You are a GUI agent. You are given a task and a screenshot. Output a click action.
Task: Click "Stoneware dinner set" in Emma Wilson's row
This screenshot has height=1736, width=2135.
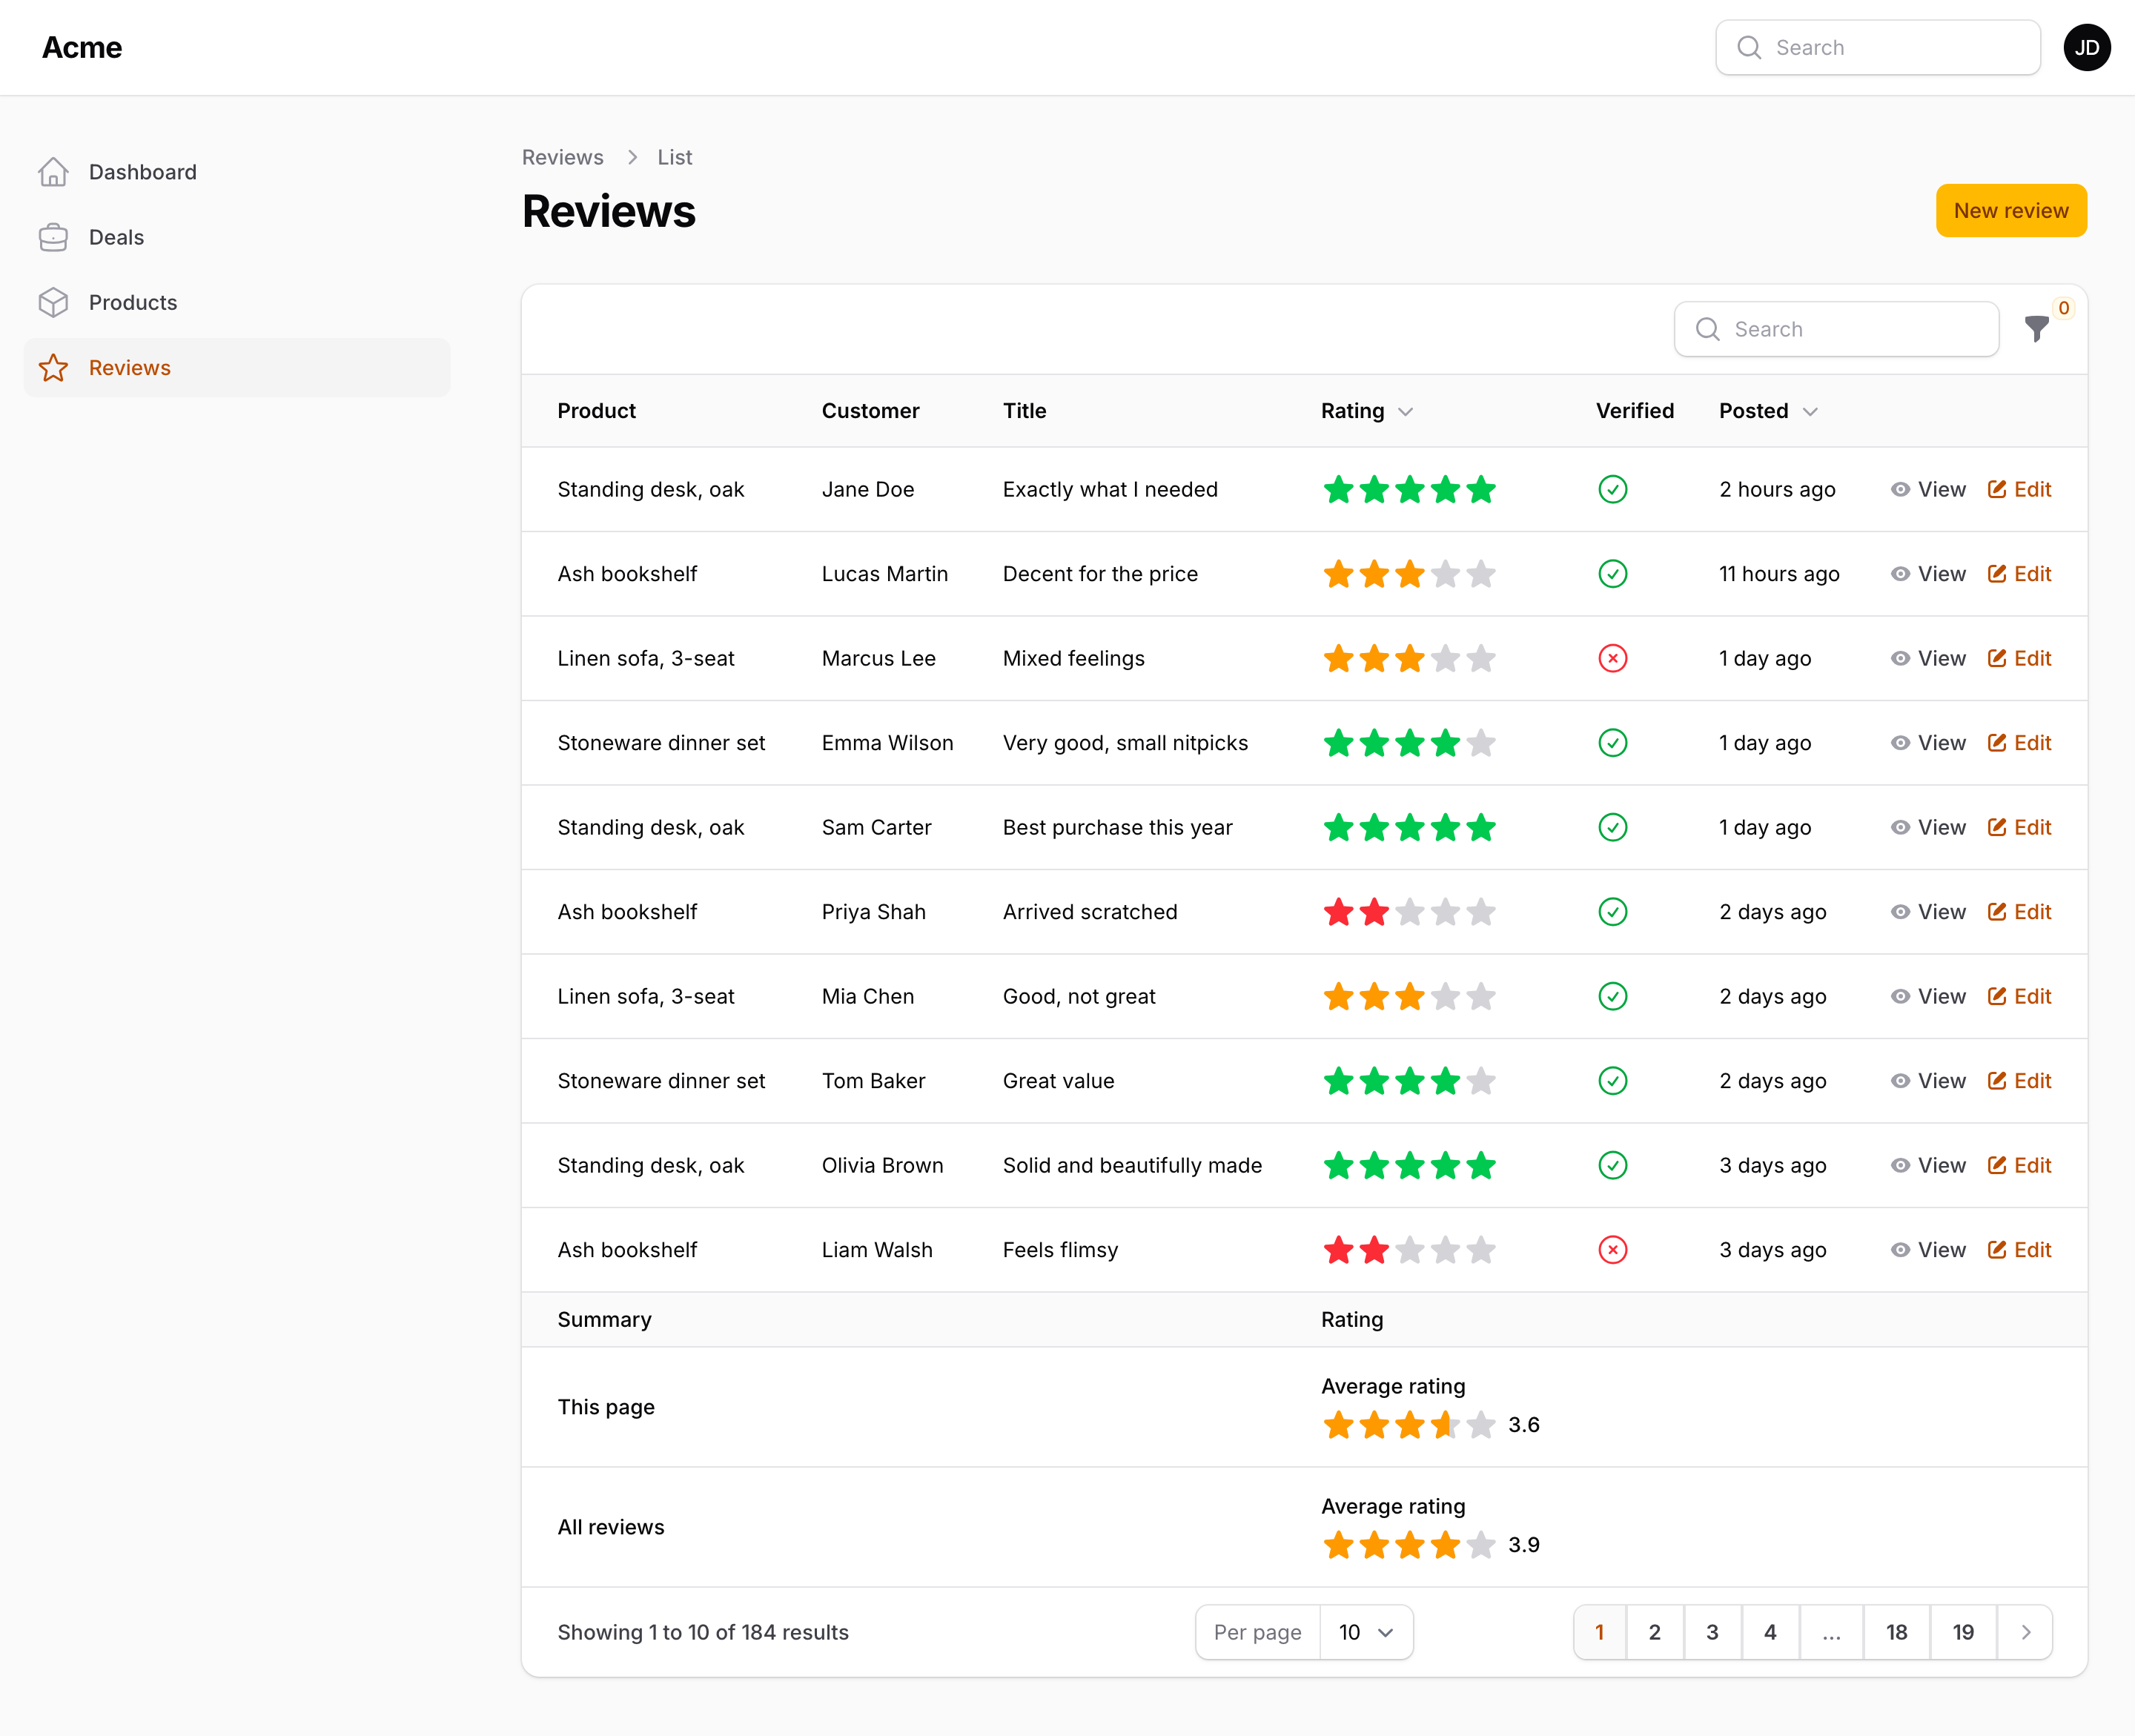pyautogui.click(x=661, y=743)
